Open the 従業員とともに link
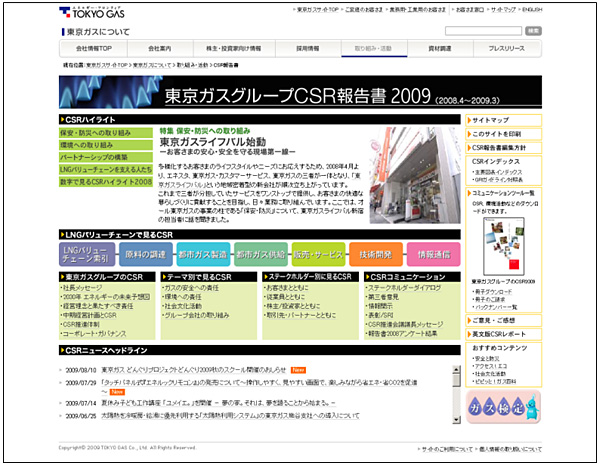Image resolution: width=600 pixels, height=466 pixels. coord(285,297)
